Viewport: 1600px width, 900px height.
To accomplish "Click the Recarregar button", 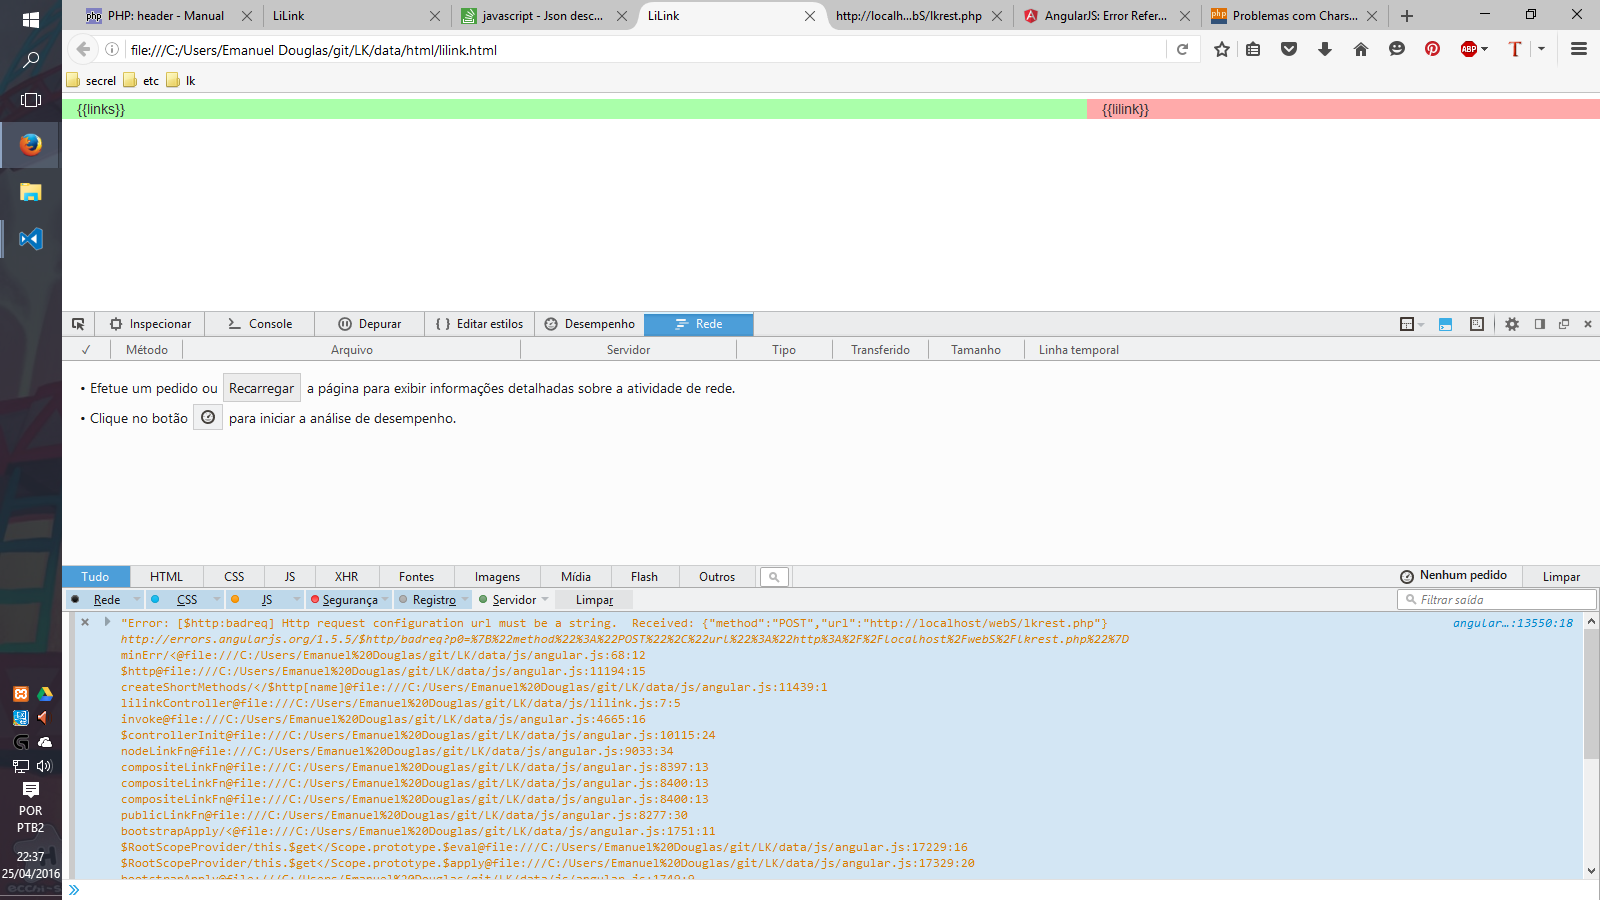I will [261, 388].
